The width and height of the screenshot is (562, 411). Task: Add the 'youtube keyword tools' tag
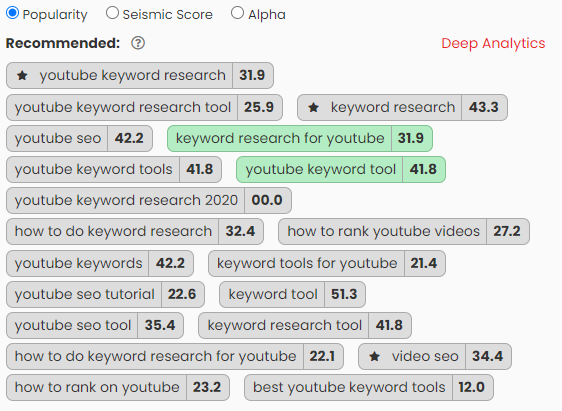point(114,169)
